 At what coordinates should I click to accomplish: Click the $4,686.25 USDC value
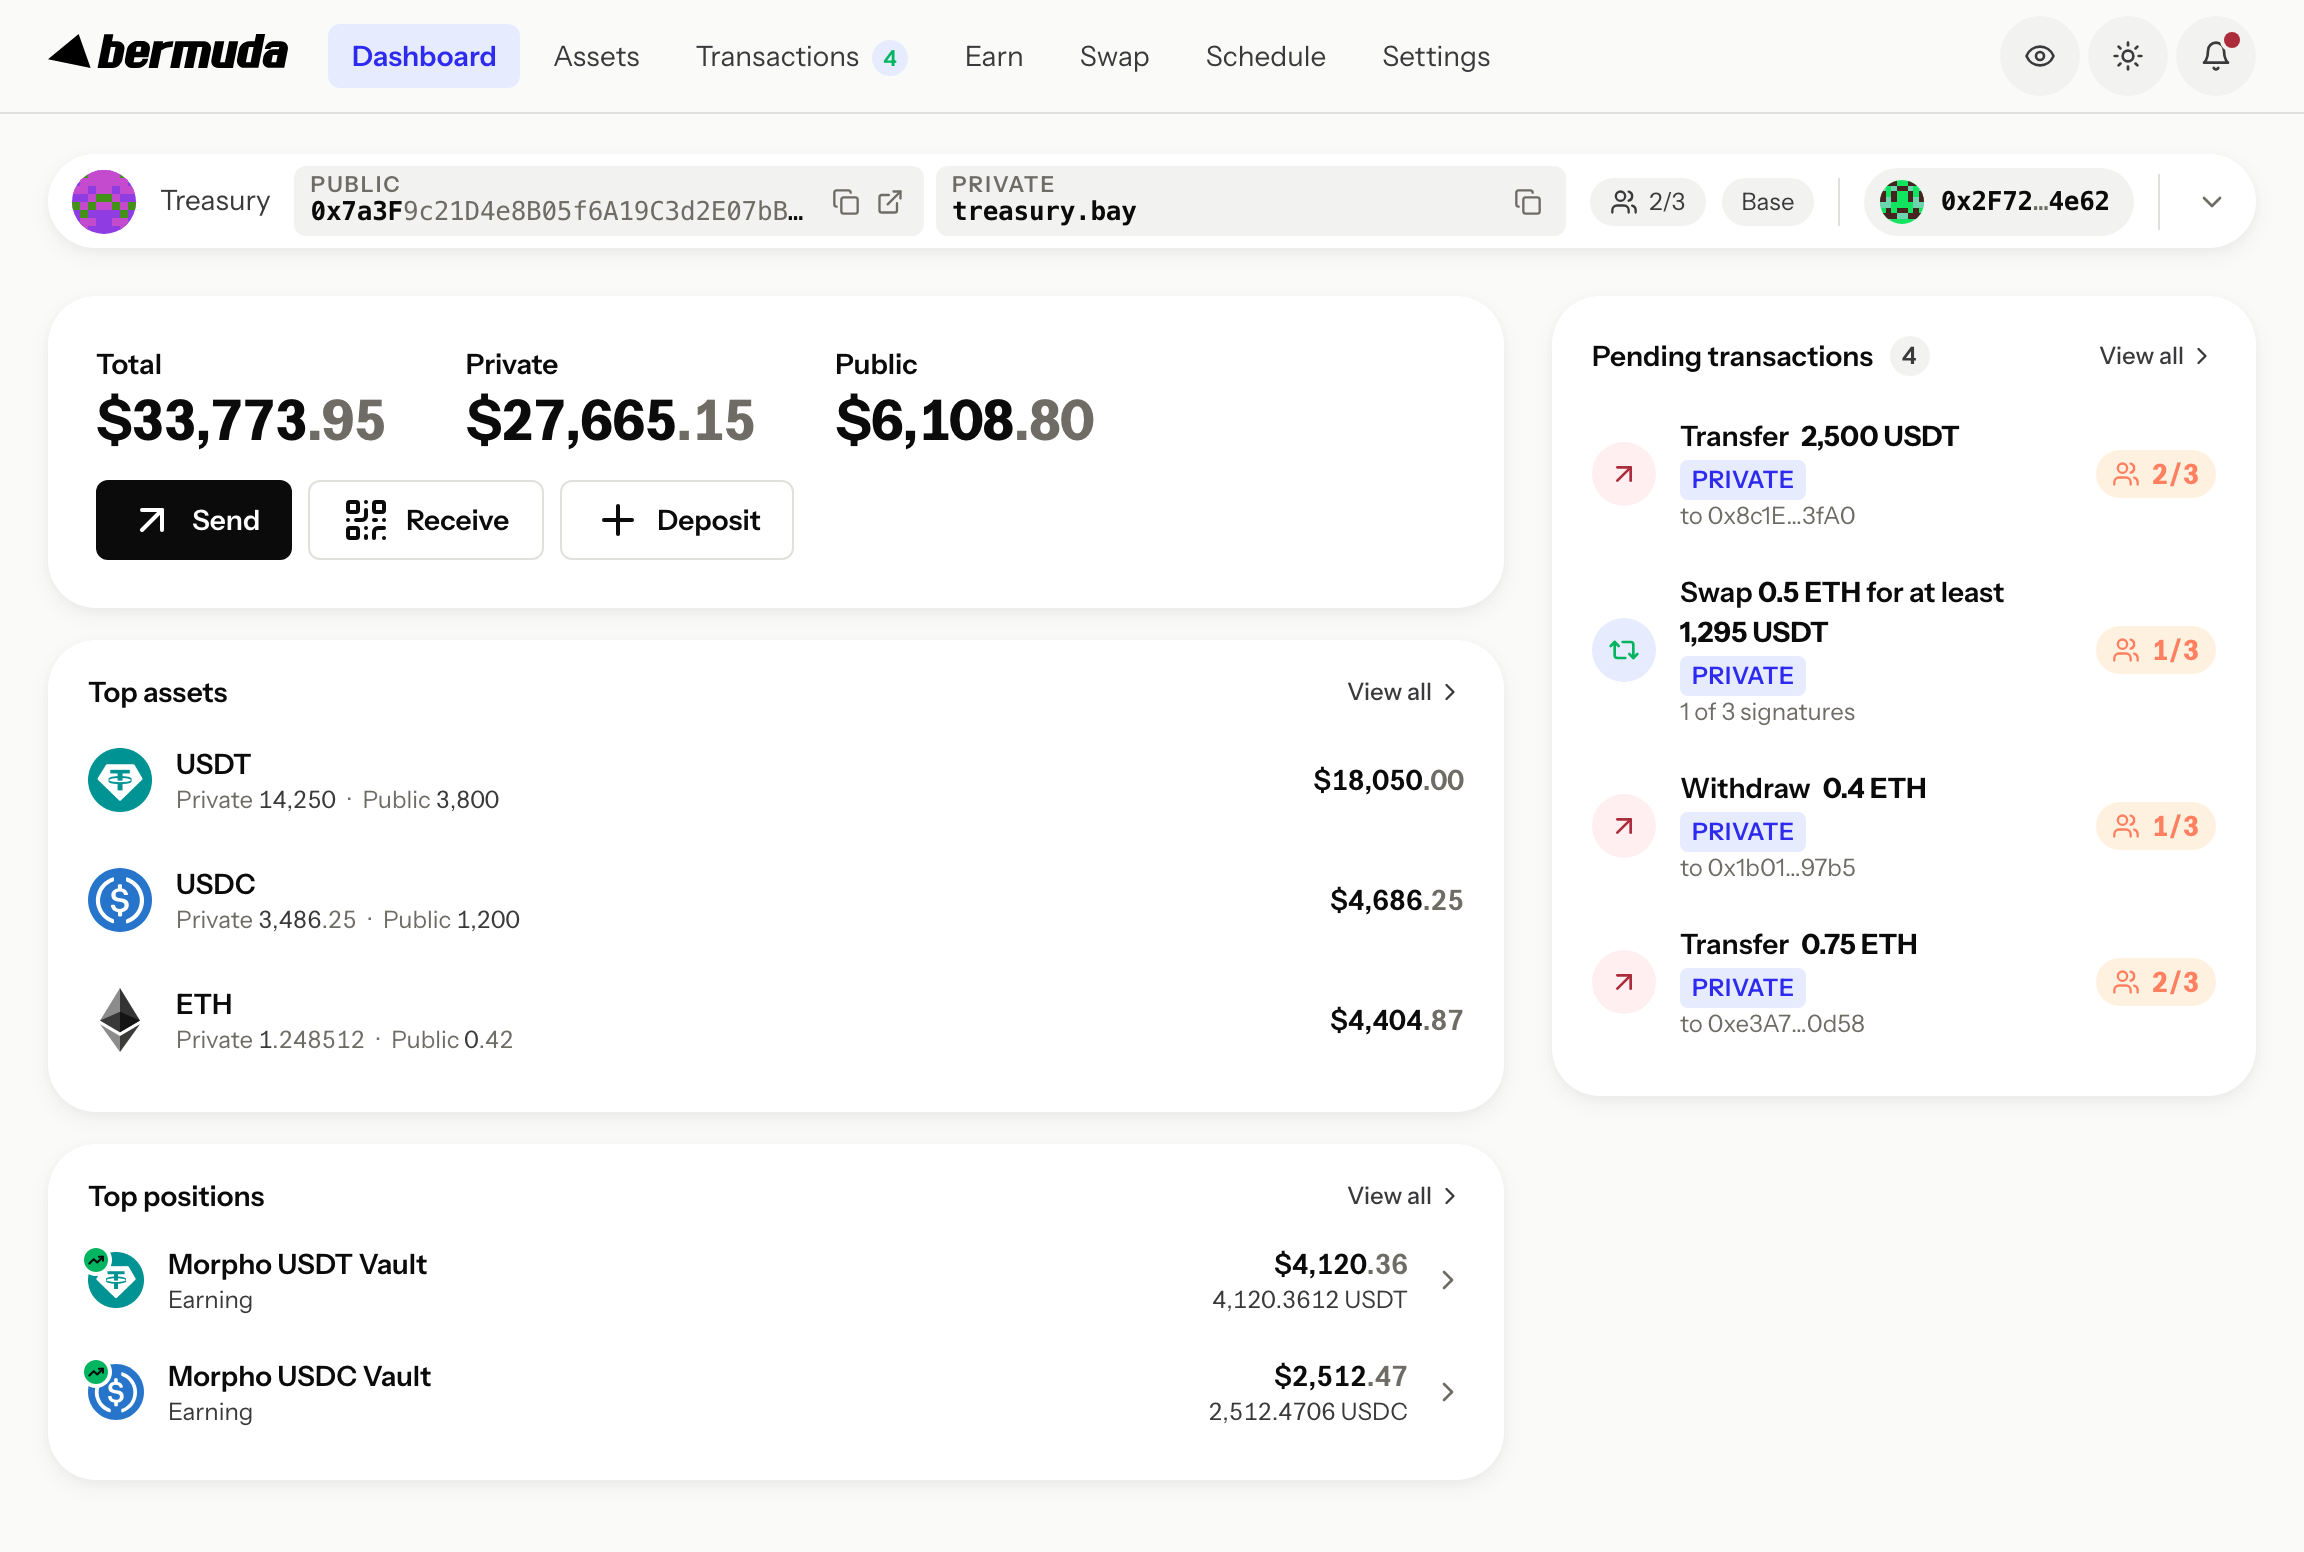(x=1396, y=900)
